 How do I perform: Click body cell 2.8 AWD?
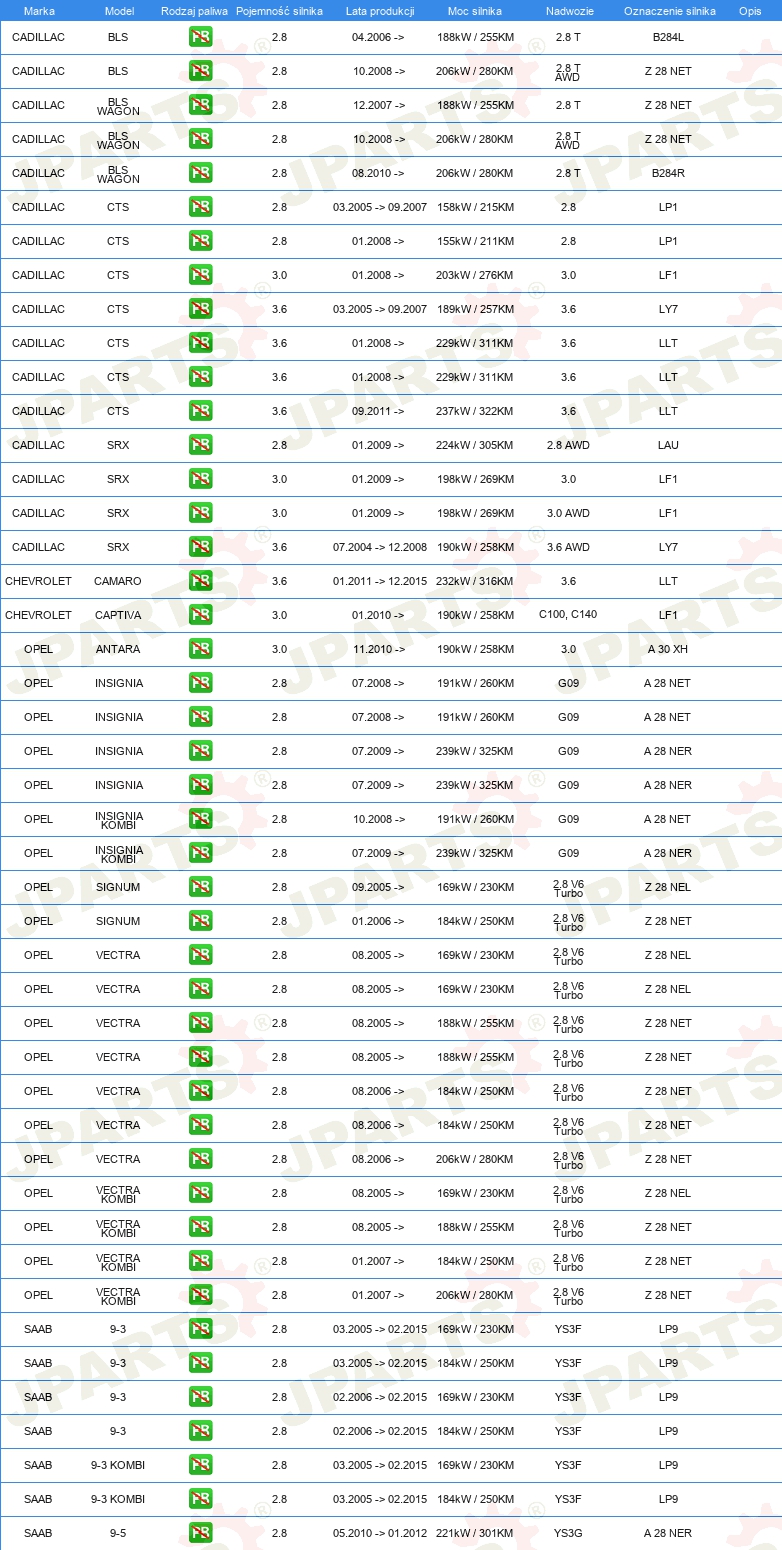(568, 445)
